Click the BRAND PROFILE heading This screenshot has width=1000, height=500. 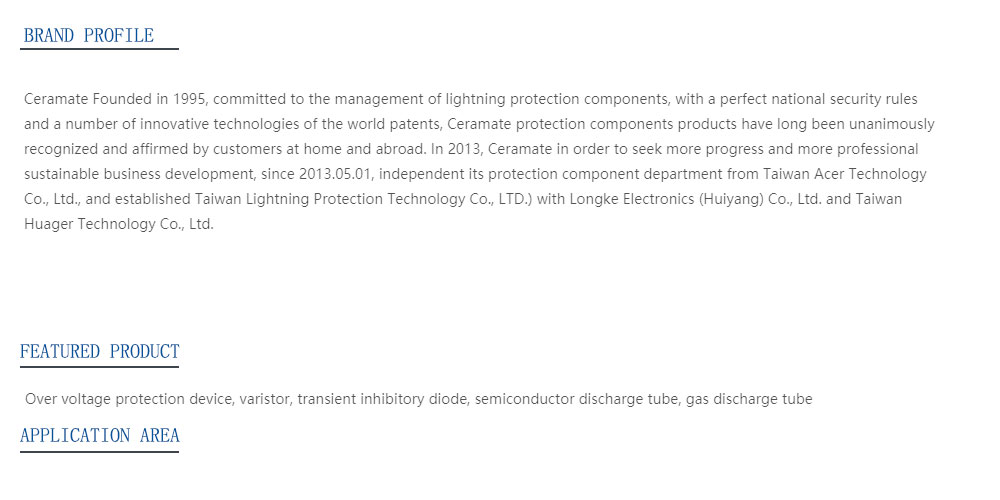tap(89, 36)
